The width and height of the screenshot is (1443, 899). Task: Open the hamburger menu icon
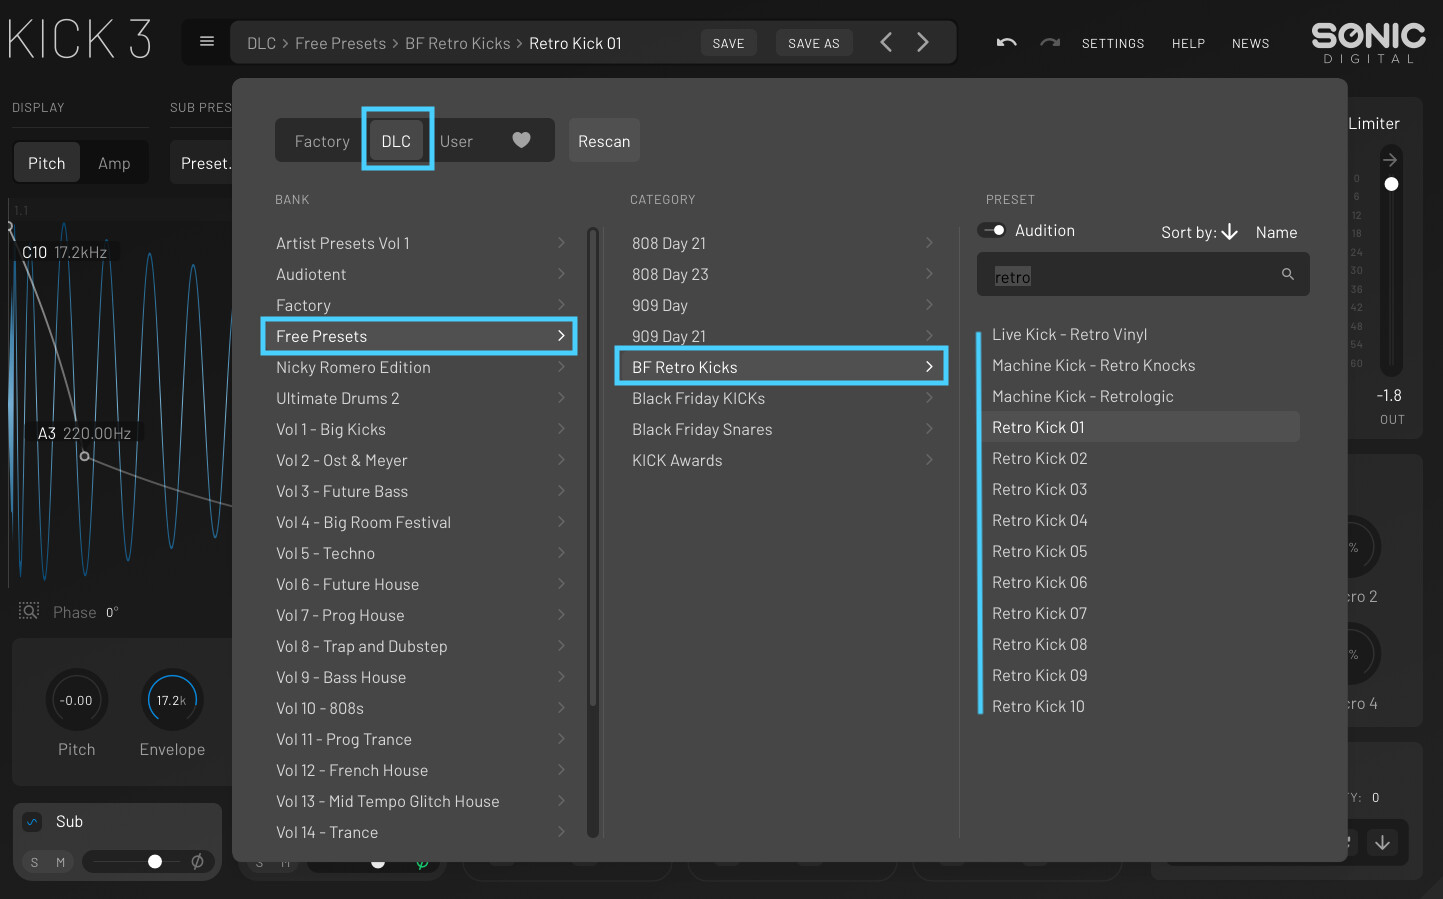207,42
